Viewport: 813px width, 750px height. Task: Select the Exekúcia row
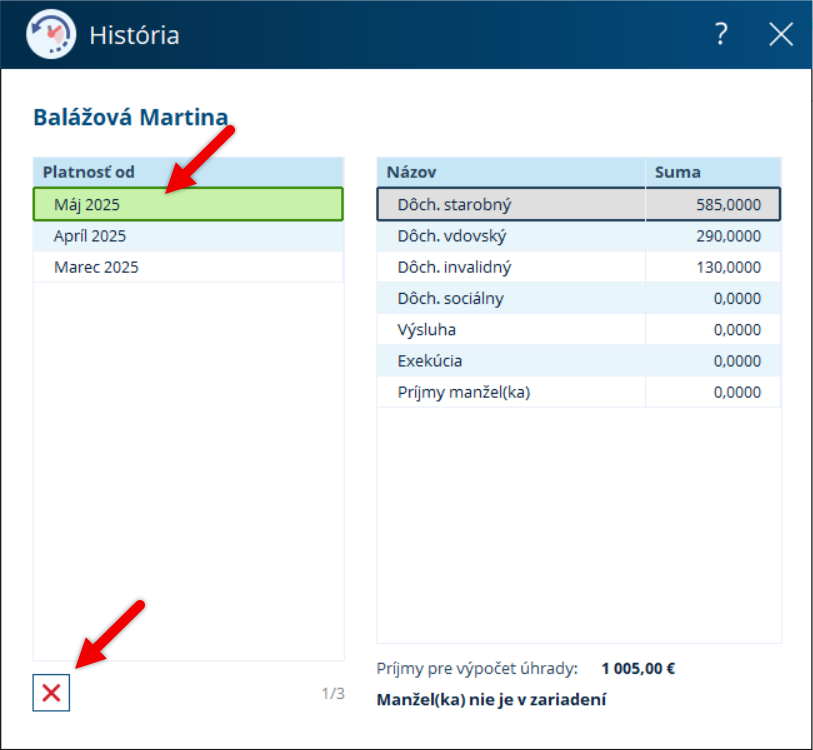coord(579,360)
